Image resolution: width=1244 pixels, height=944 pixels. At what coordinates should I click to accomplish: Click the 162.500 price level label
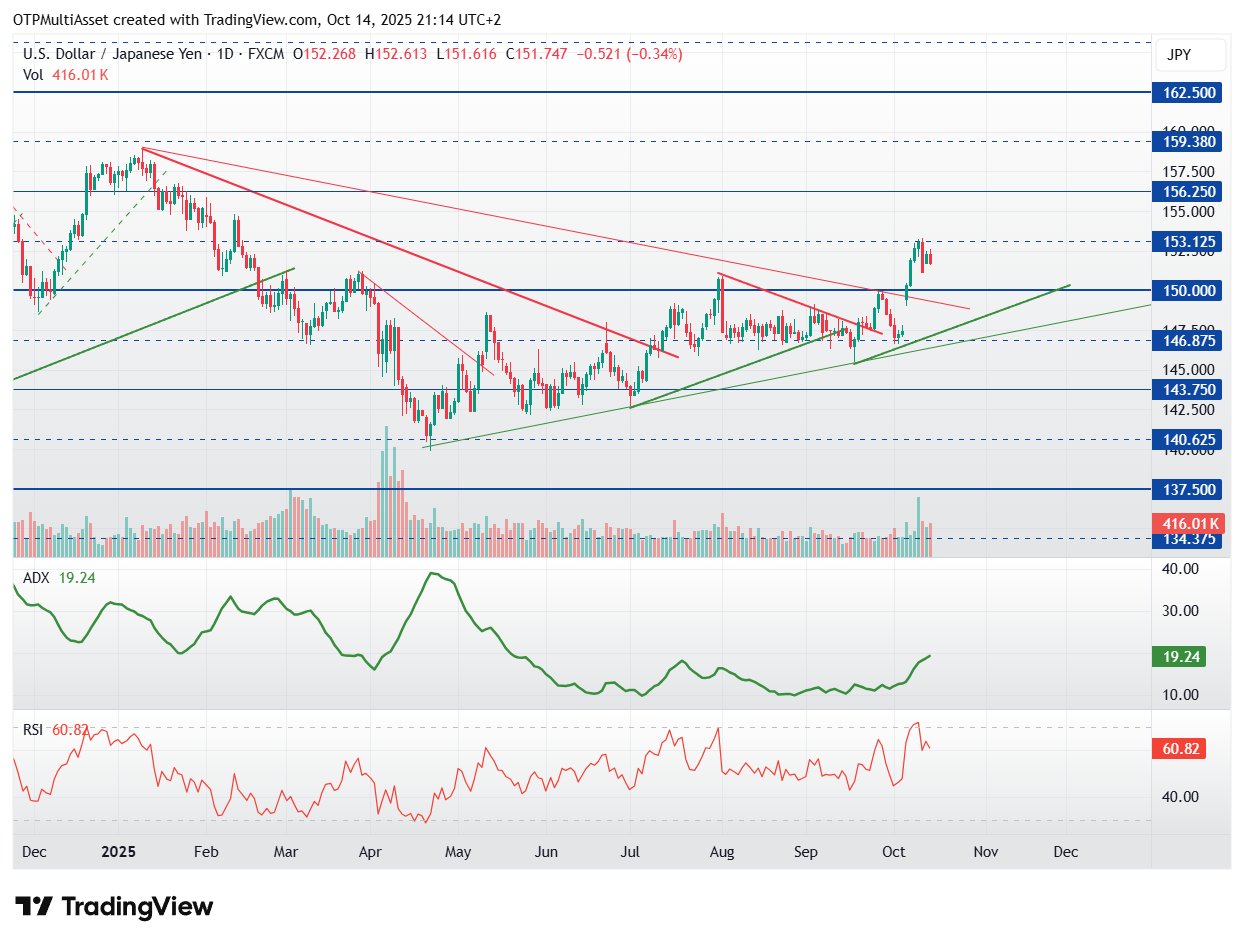coord(1189,92)
